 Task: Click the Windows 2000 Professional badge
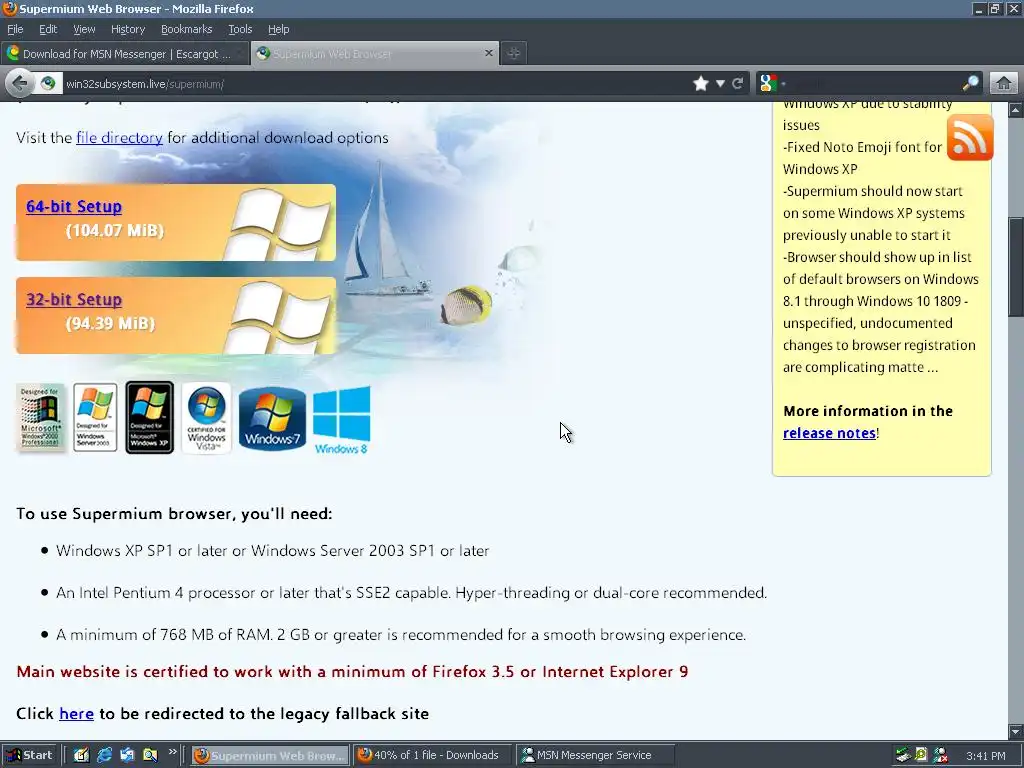pyautogui.click(x=40, y=417)
